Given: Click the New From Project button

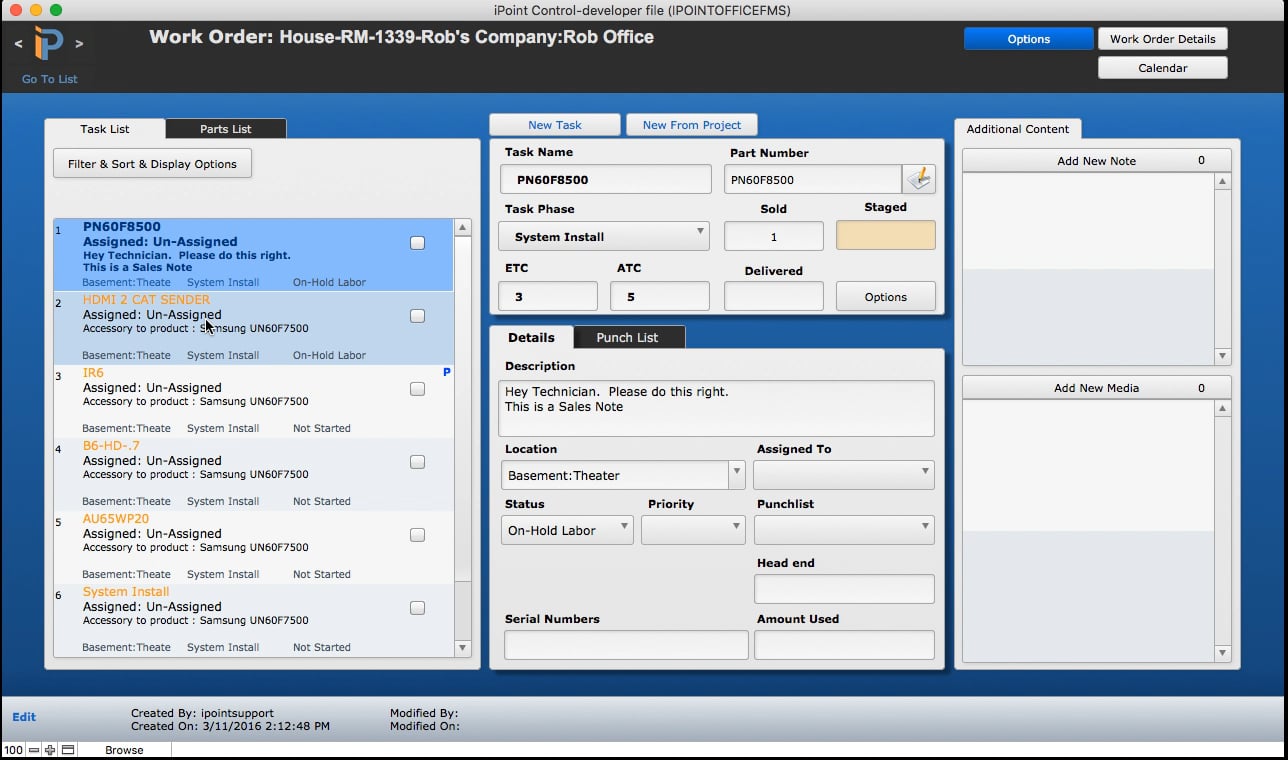Looking at the screenshot, I should (692, 125).
